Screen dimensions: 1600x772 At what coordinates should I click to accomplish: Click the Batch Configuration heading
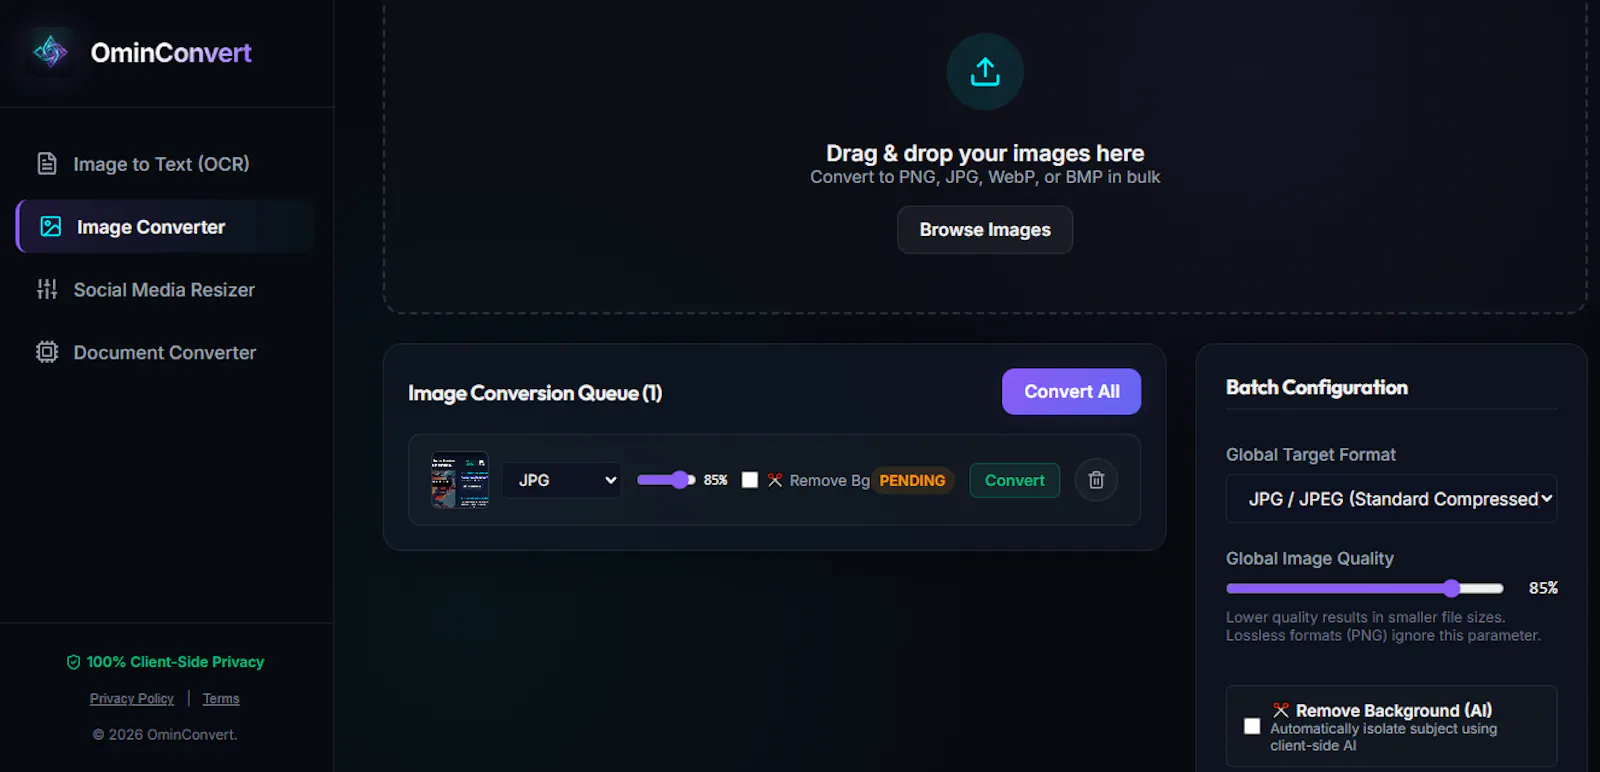pos(1317,387)
